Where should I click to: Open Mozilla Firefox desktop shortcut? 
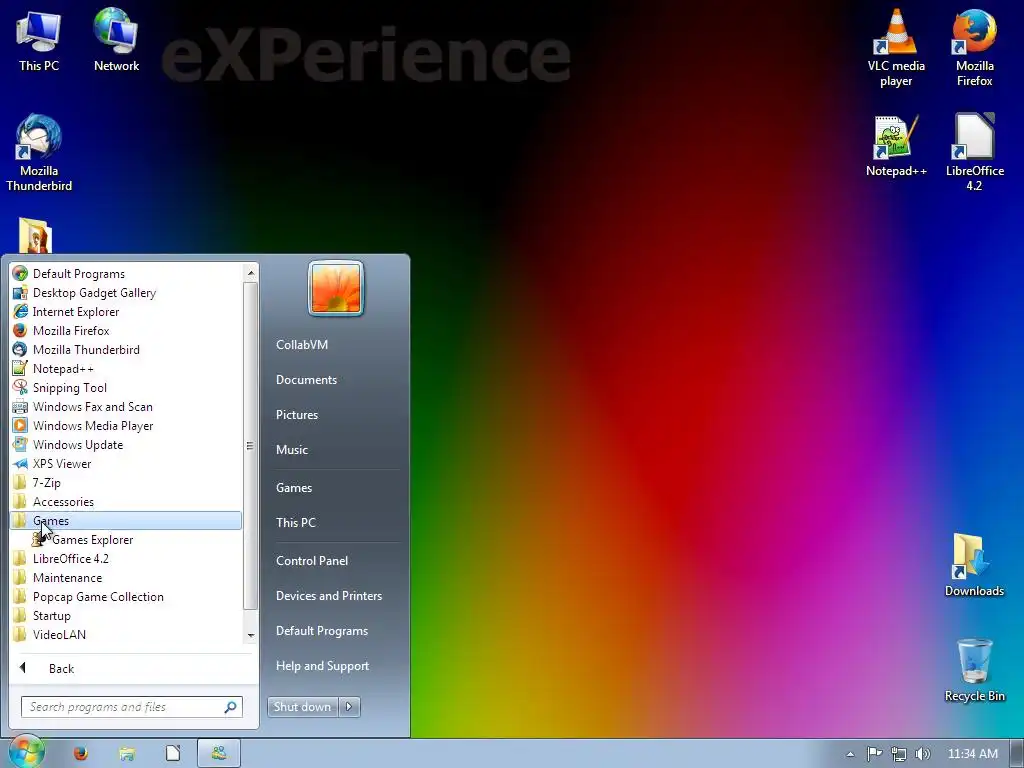[x=974, y=47]
